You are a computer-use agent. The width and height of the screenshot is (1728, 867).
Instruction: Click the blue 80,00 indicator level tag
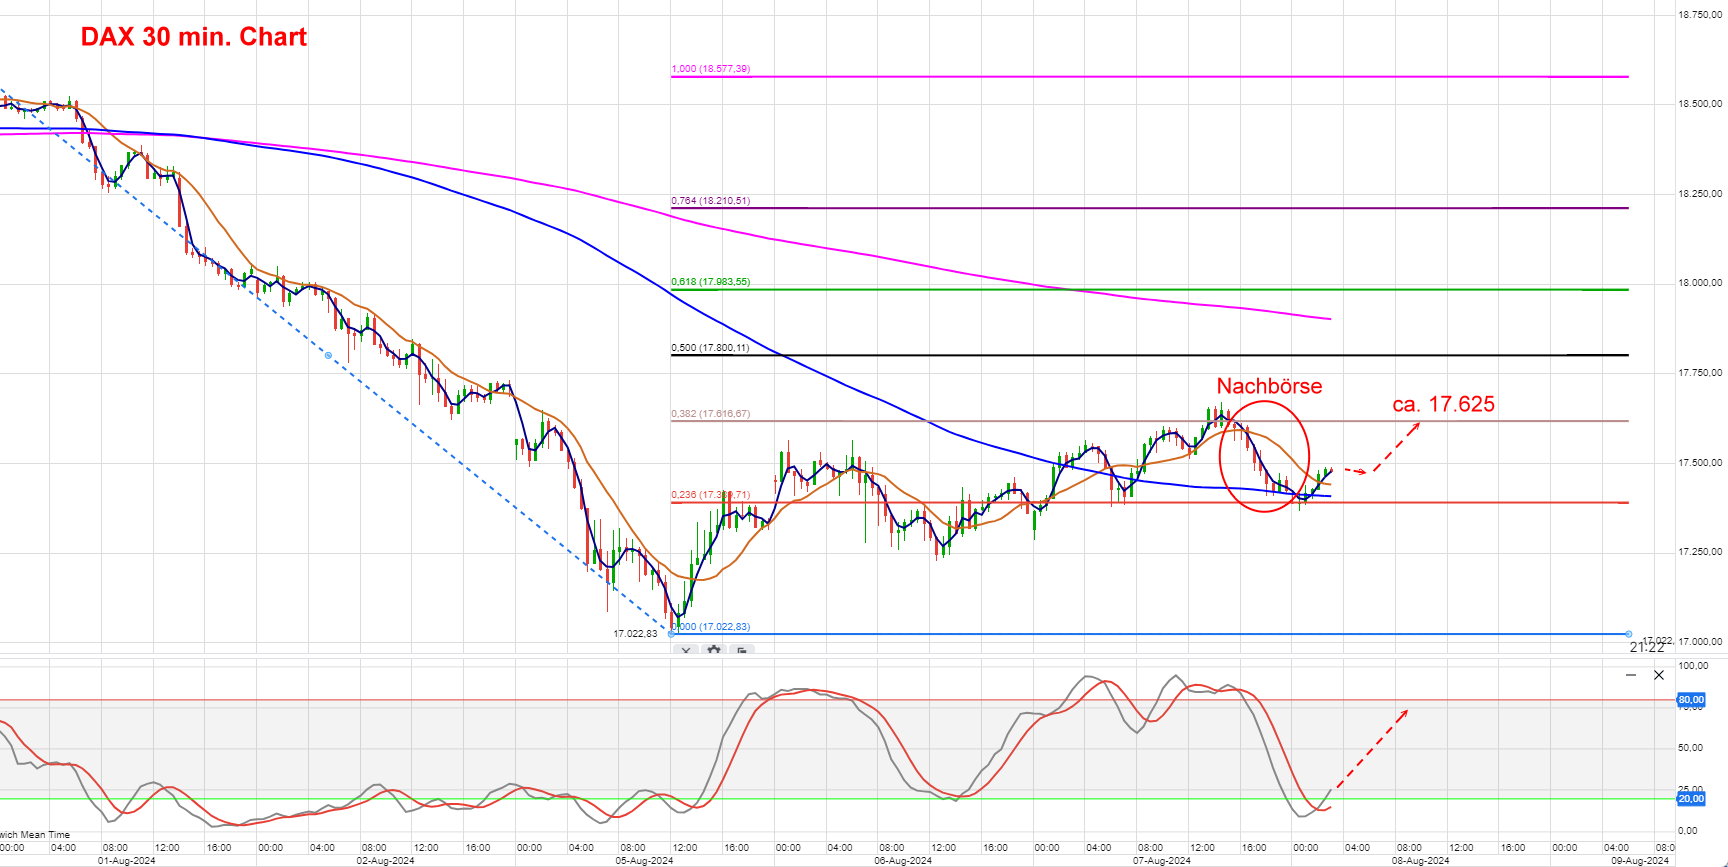(1691, 700)
